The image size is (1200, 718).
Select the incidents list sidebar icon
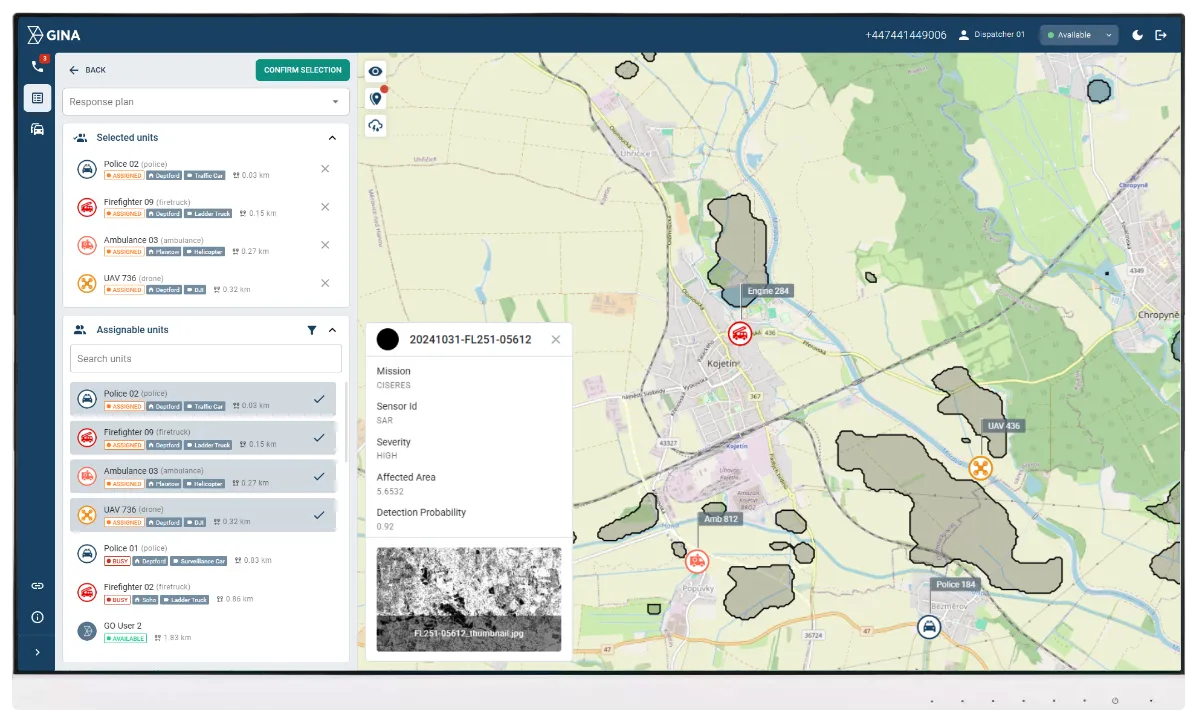(37, 97)
